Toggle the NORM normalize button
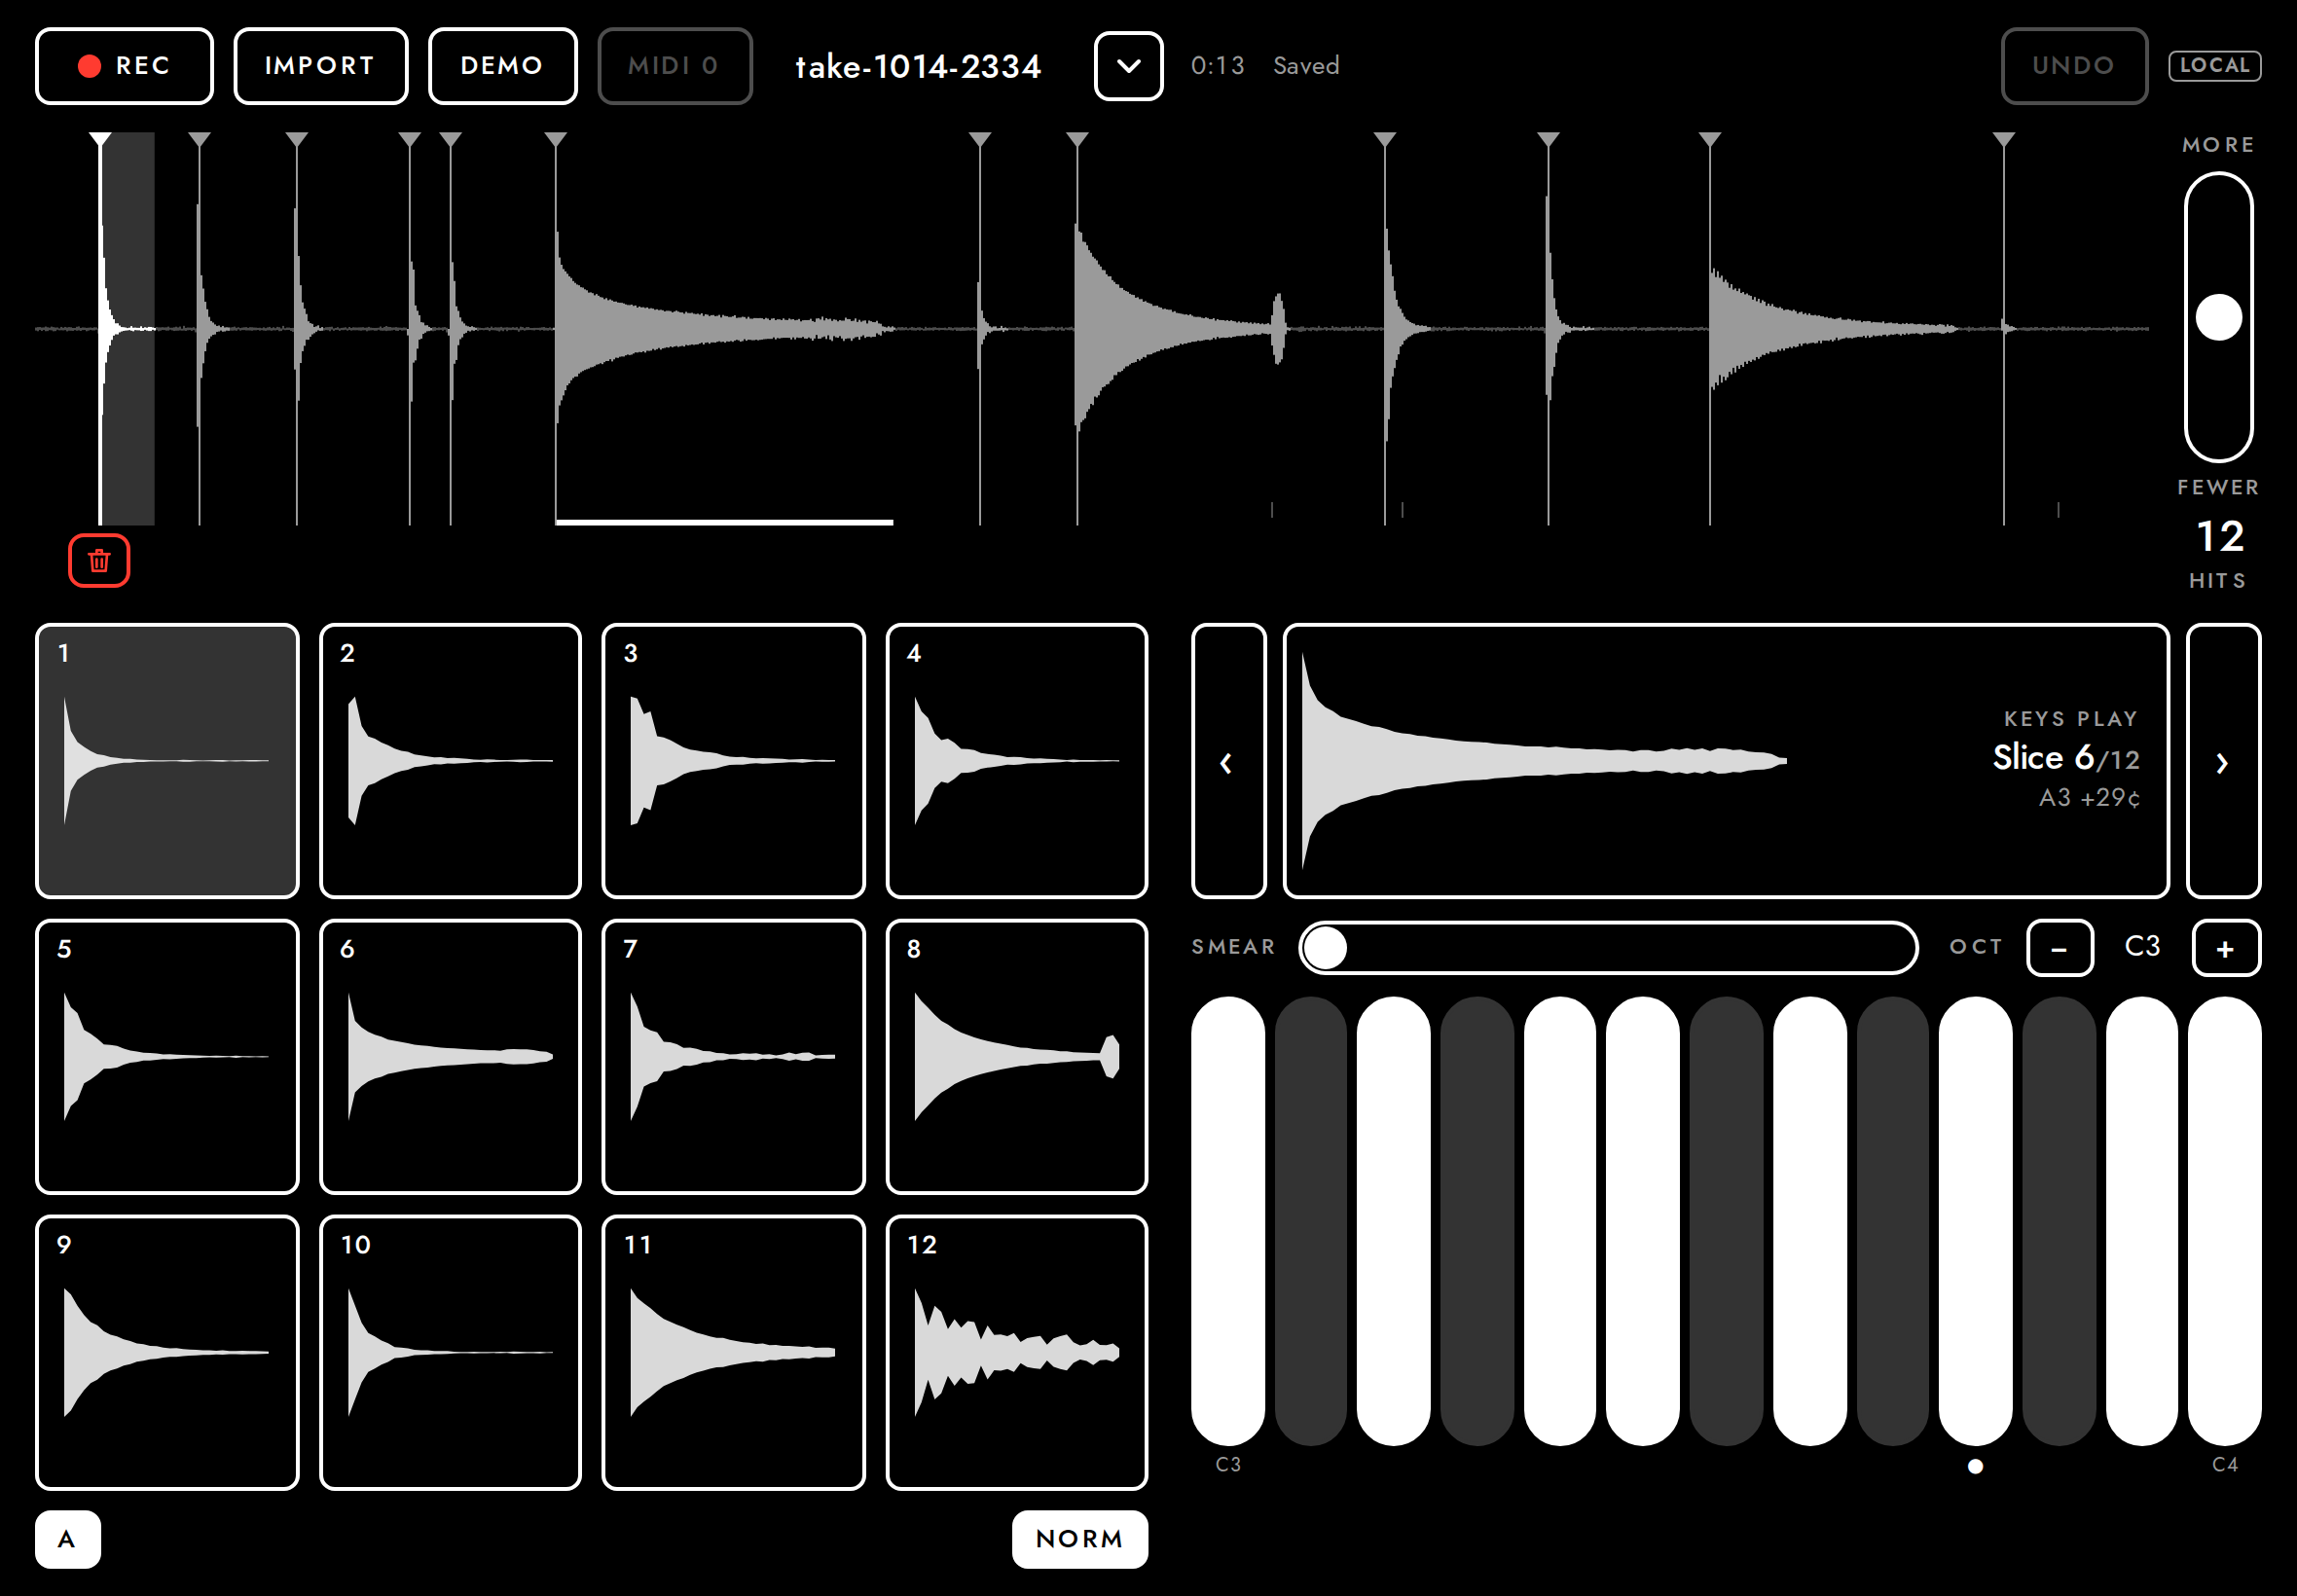 pyautogui.click(x=1079, y=1539)
